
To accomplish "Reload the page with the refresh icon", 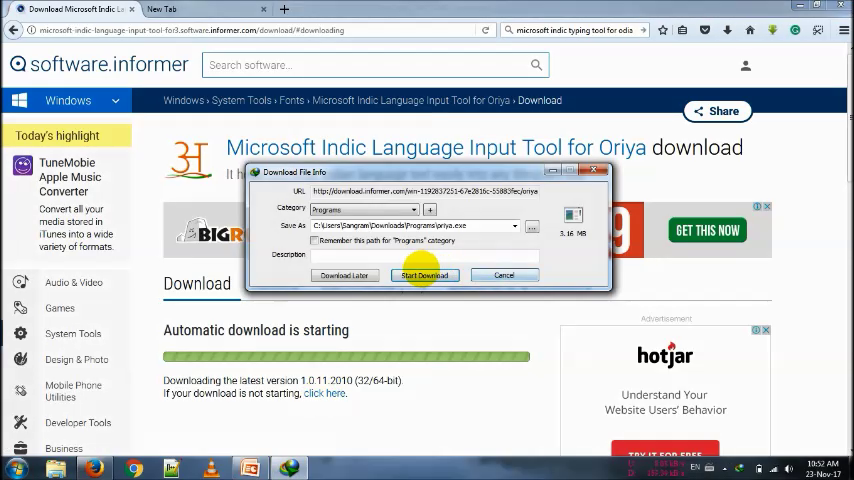I will pos(485,31).
